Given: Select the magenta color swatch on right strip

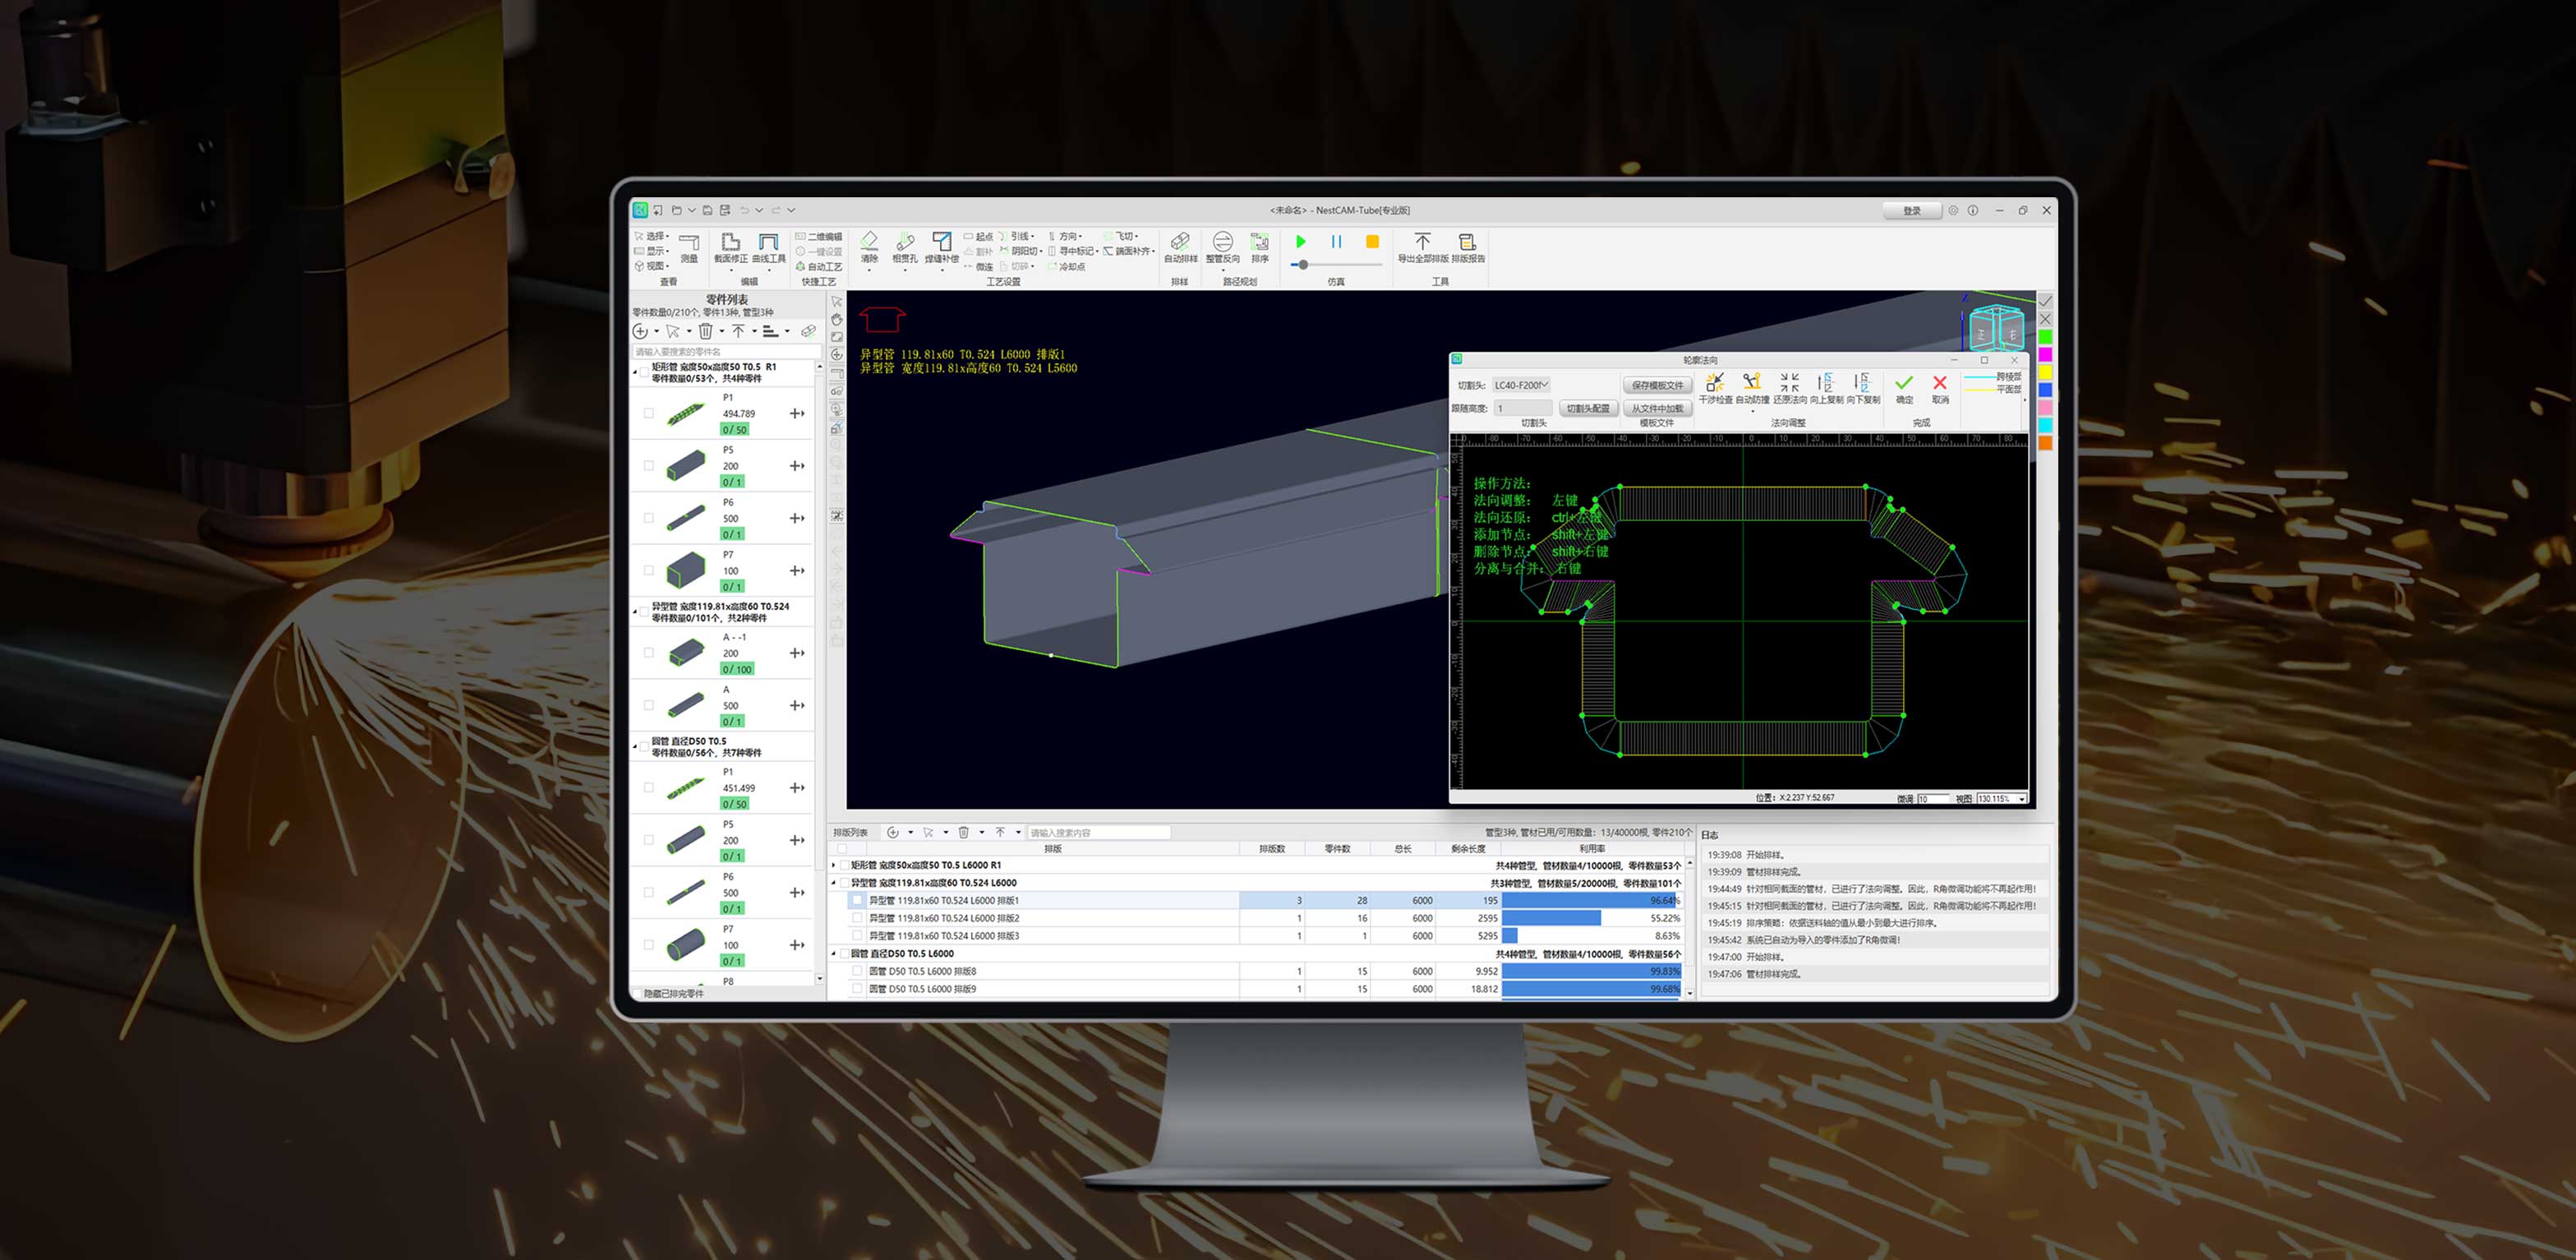Looking at the screenshot, I should 2045,355.
